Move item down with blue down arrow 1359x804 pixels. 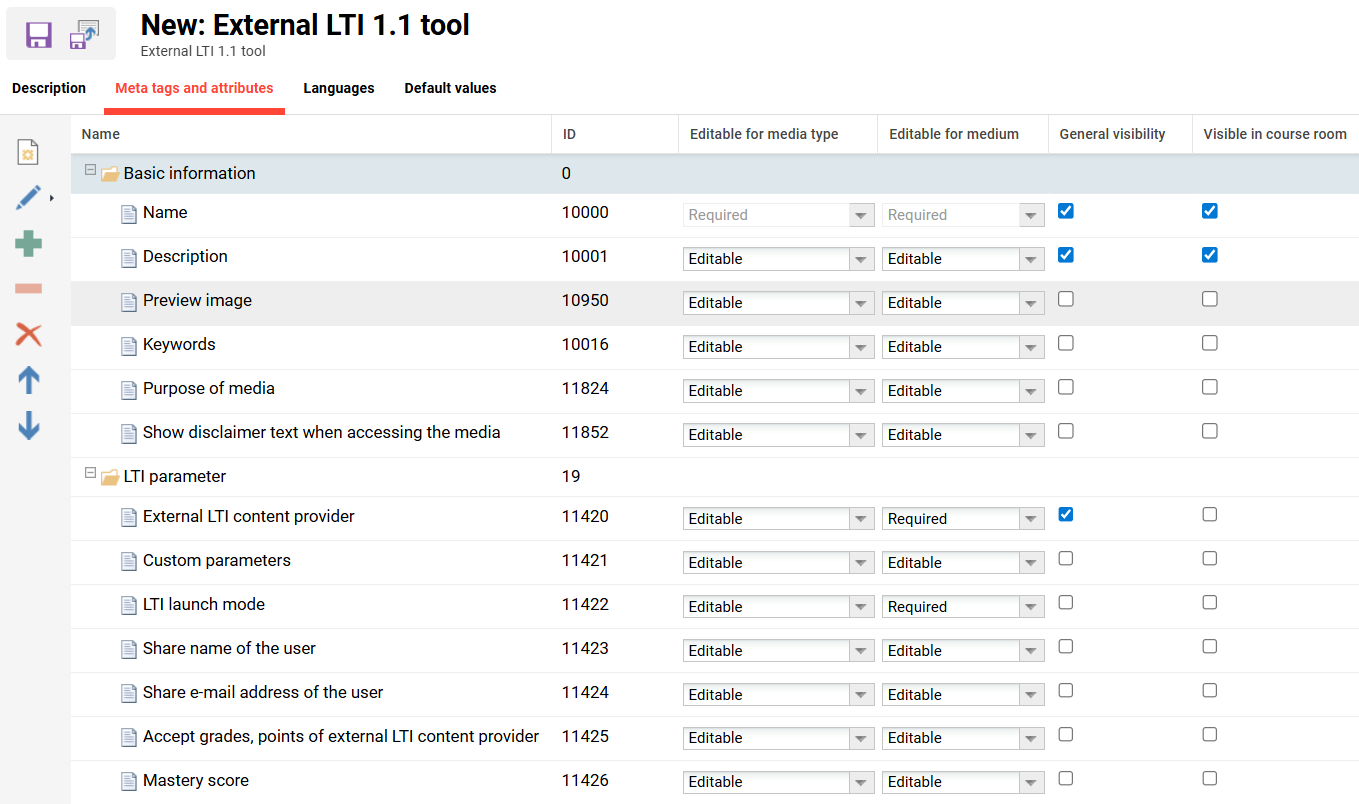click(28, 426)
